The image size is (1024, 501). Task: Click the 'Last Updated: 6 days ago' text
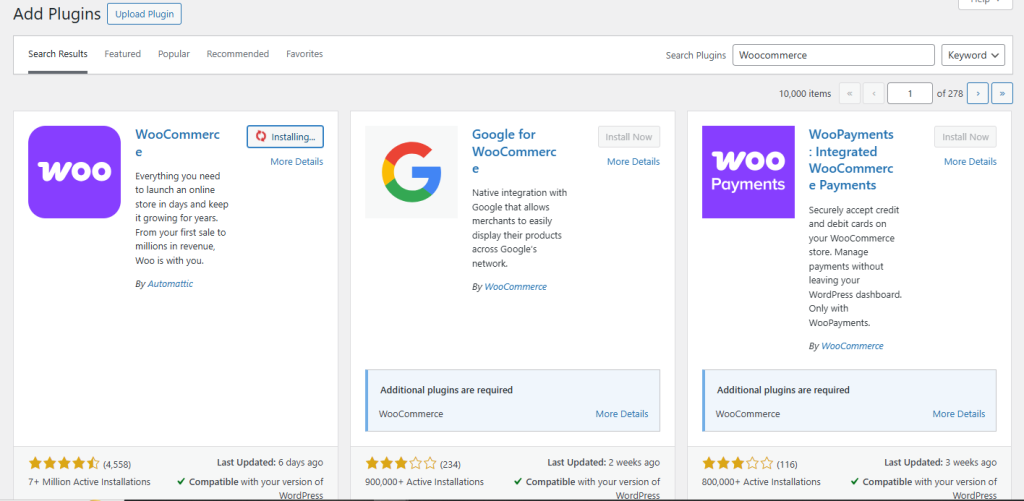(270, 462)
